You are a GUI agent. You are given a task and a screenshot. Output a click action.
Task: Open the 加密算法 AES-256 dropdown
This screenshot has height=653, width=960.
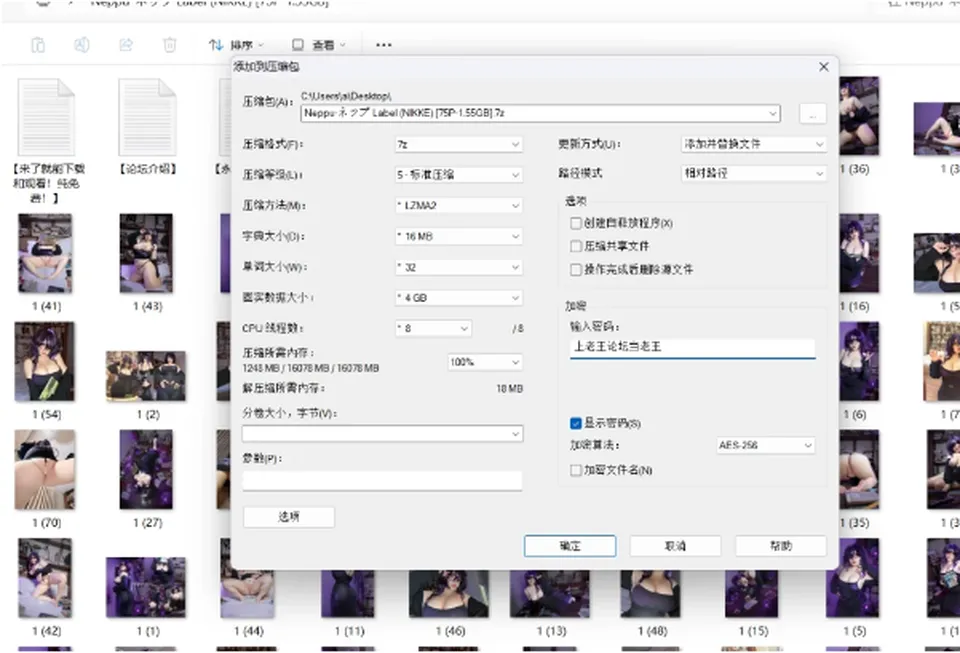(x=765, y=446)
